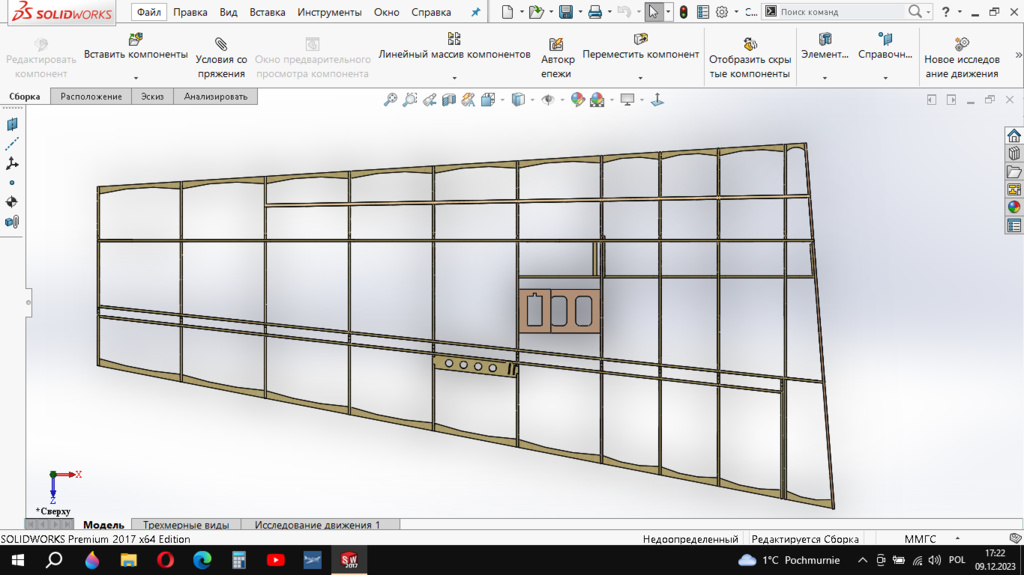Click Новое исследование движения button
Viewport: 1024px width, 575px height.
(961, 44)
